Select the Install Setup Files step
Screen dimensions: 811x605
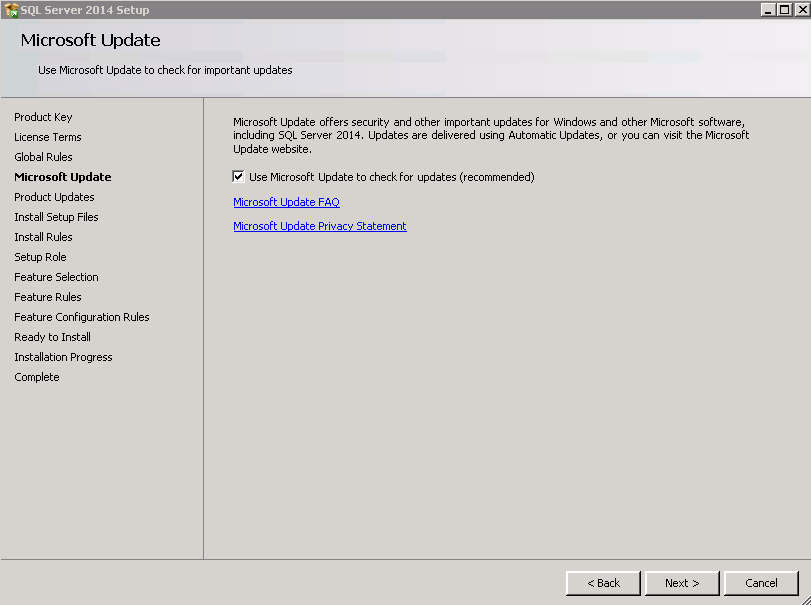pos(56,217)
